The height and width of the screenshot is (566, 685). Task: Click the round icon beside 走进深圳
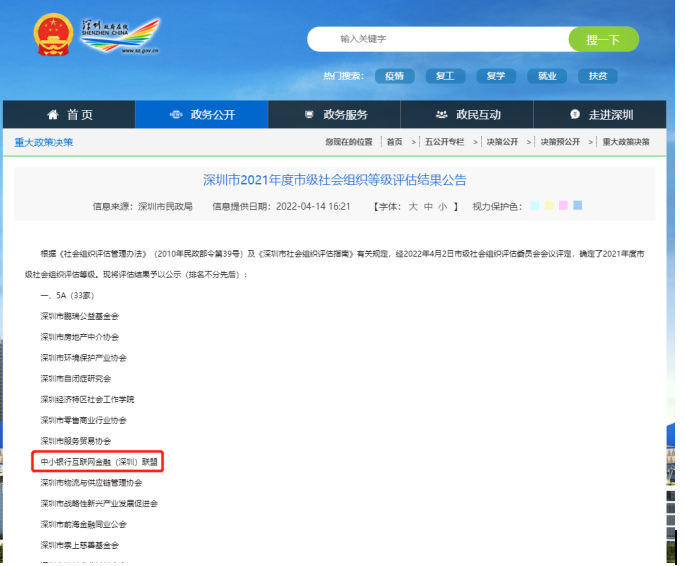coord(575,114)
